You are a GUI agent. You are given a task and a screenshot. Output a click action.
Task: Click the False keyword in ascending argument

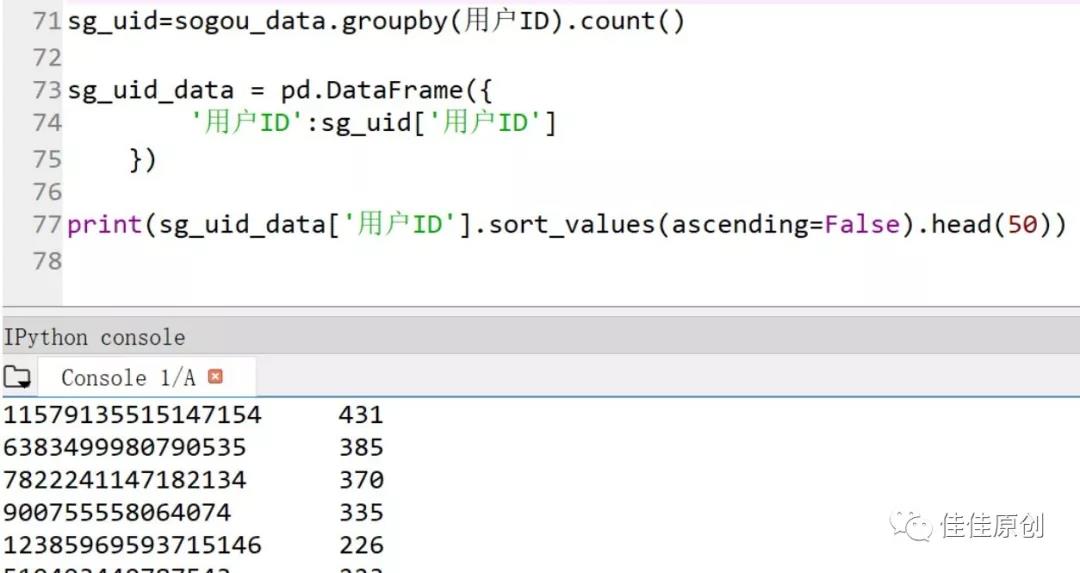(862, 225)
